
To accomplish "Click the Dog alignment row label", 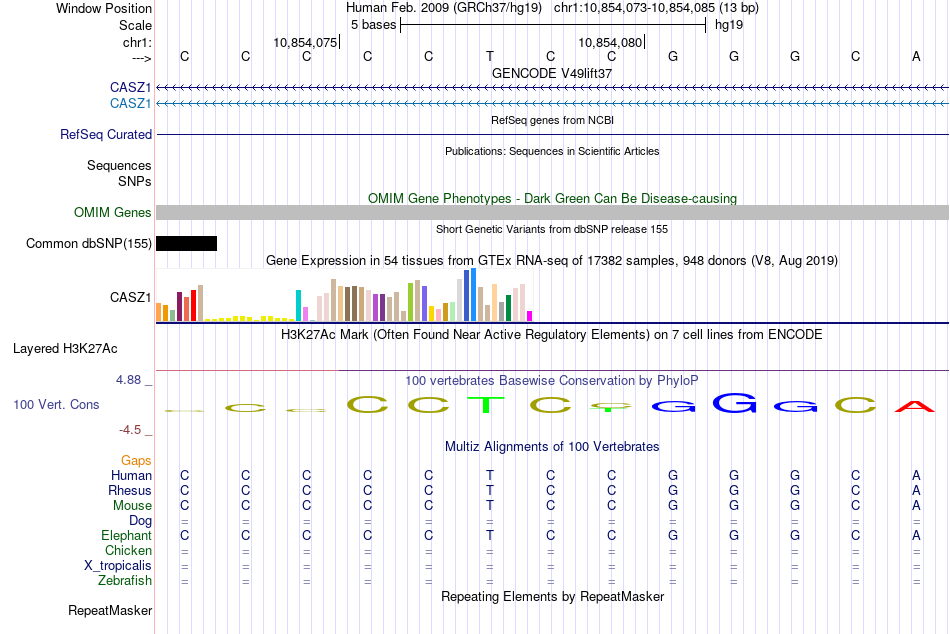I will point(140,521).
